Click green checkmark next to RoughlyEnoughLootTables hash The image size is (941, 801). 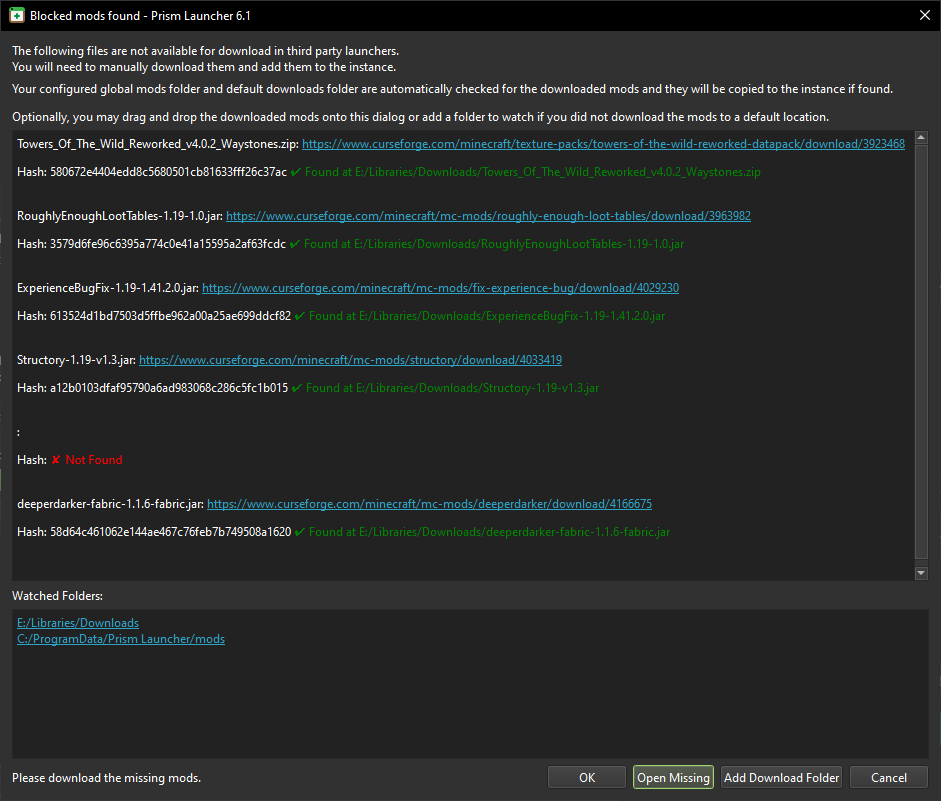295,244
